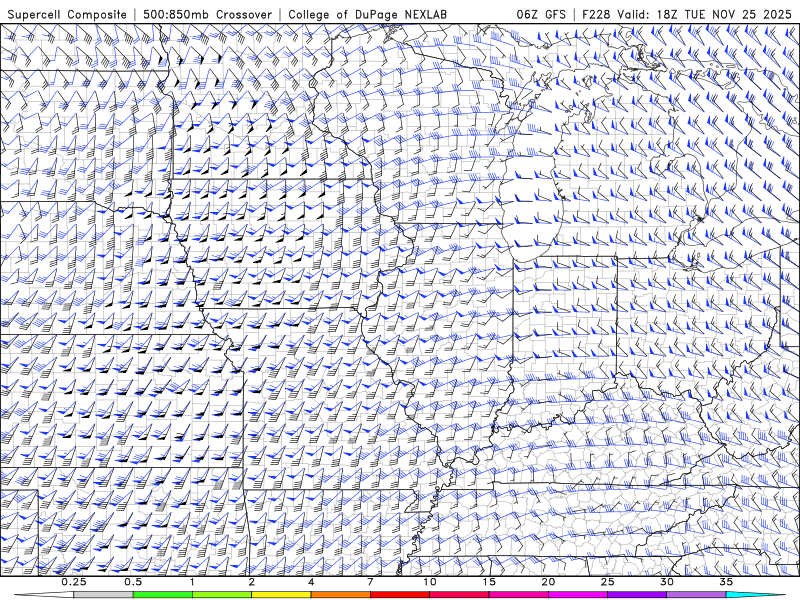Click the "06Z GFS" model run label
The height and width of the screenshot is (600, 800).
[x=541, y=14]
